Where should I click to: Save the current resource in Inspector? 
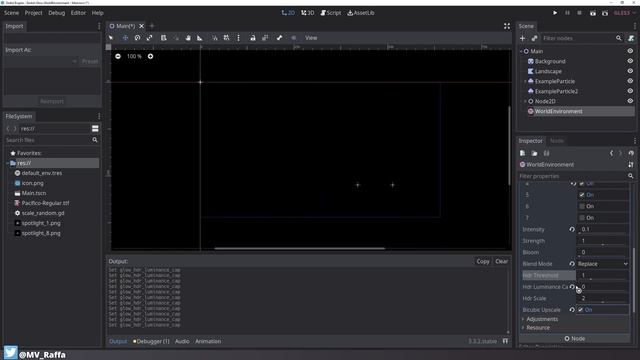coord(546,153)
